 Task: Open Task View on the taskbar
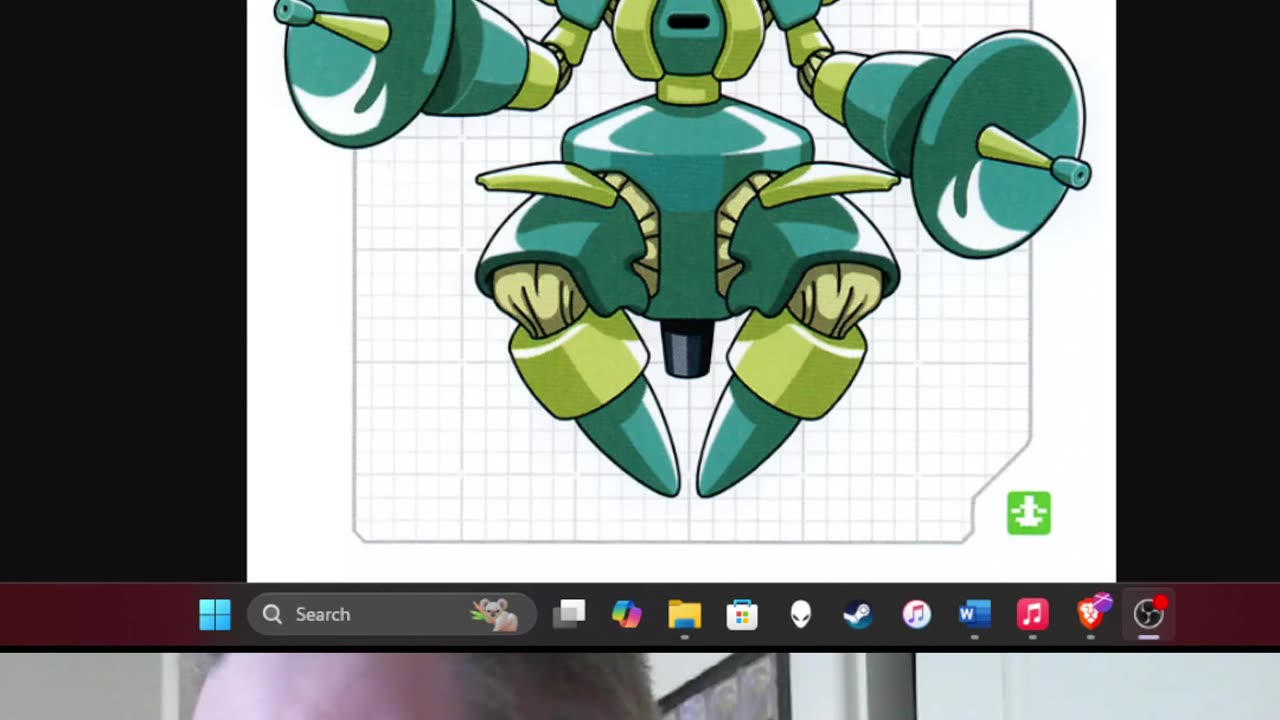point(569,614)
